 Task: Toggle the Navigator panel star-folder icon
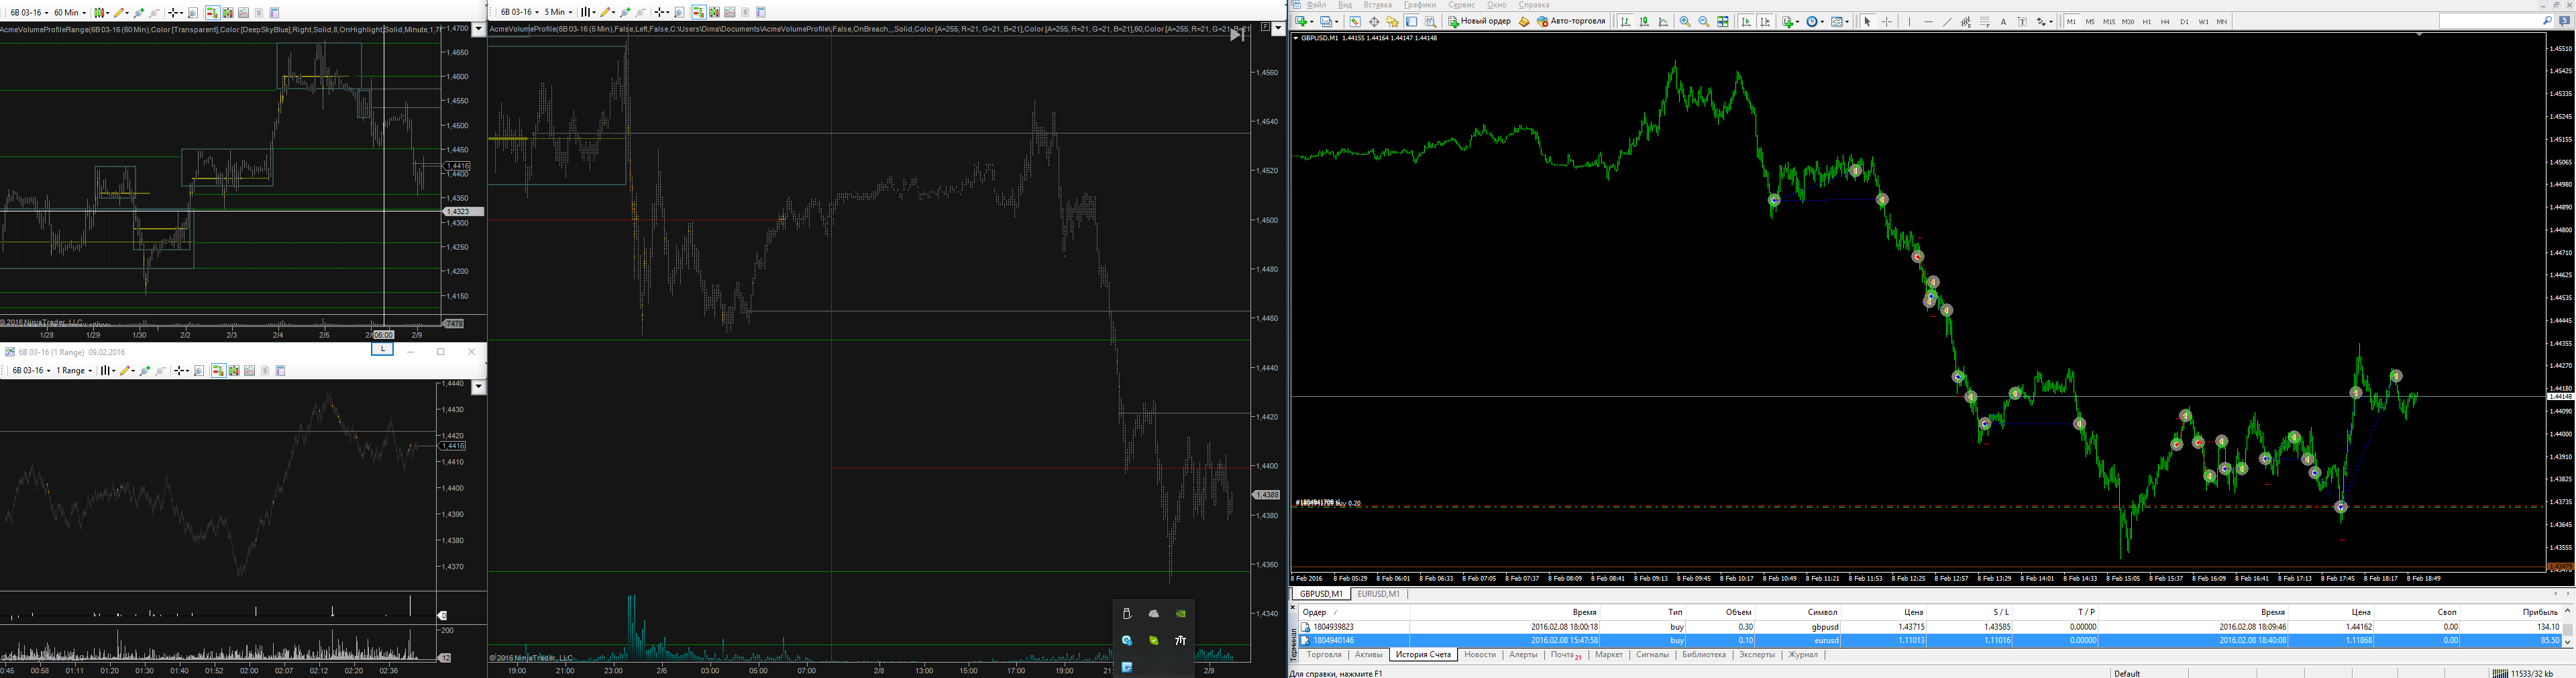click(x=1393, y=21)
